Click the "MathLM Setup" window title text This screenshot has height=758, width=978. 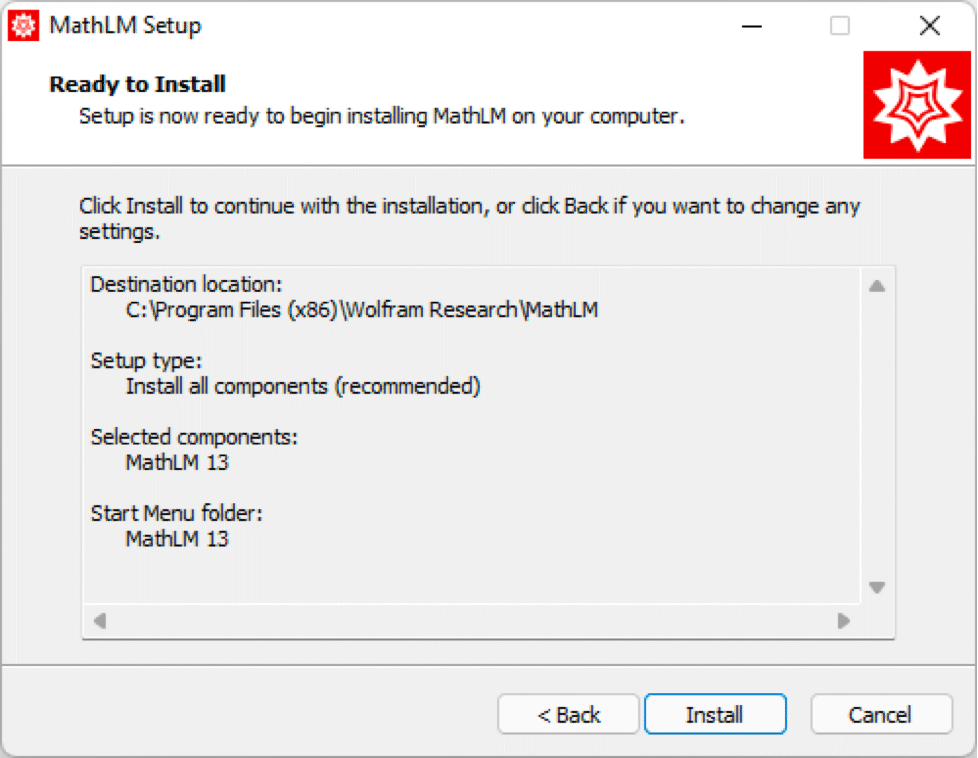click(125, 26)
